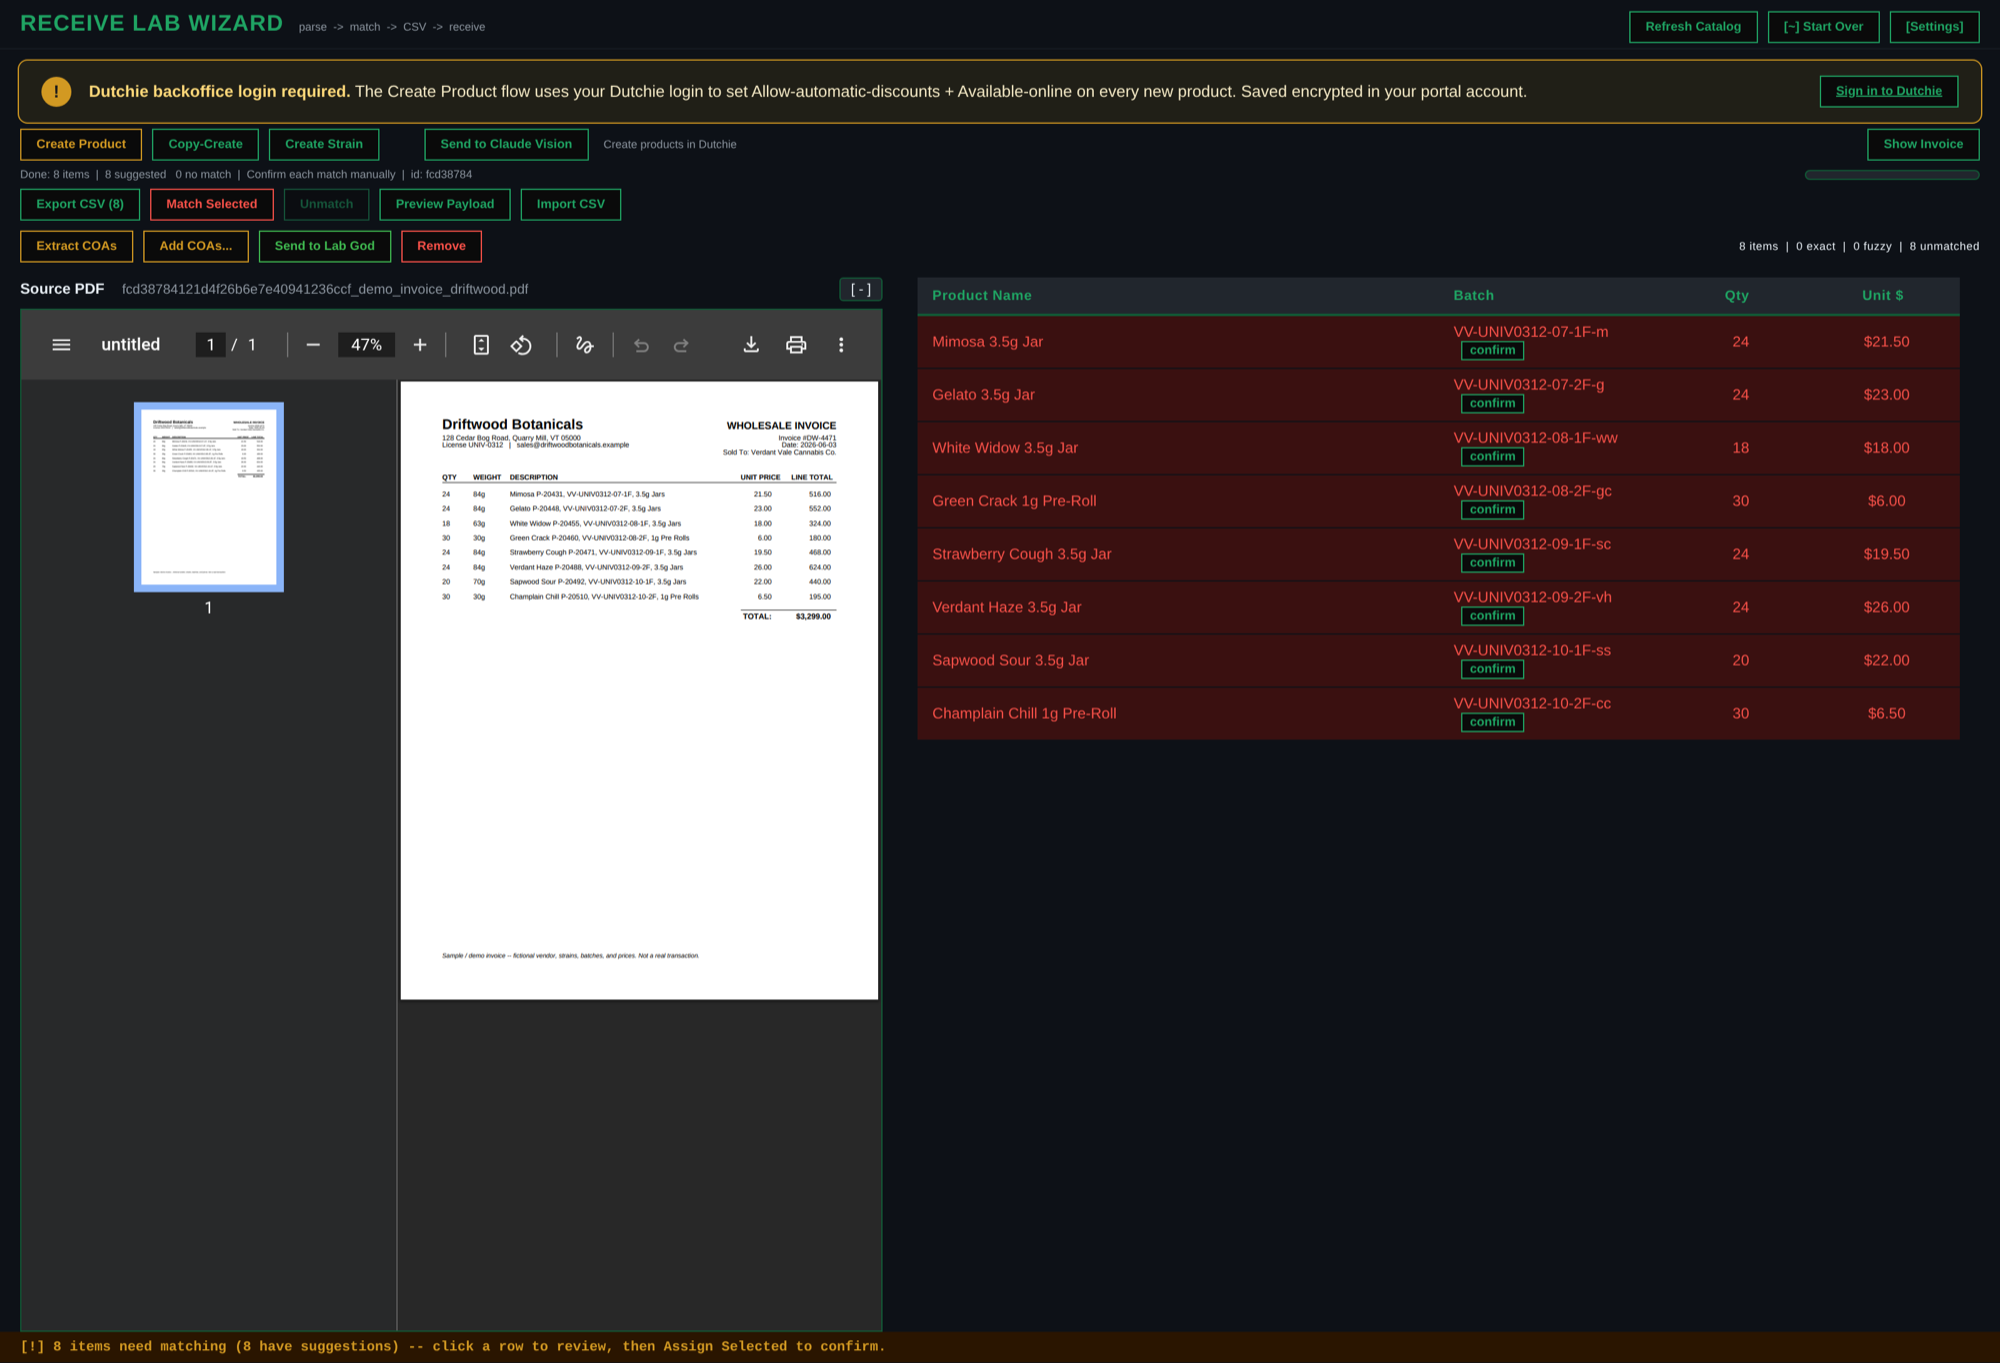Click the Create Strain button

[x=324, y=144]
